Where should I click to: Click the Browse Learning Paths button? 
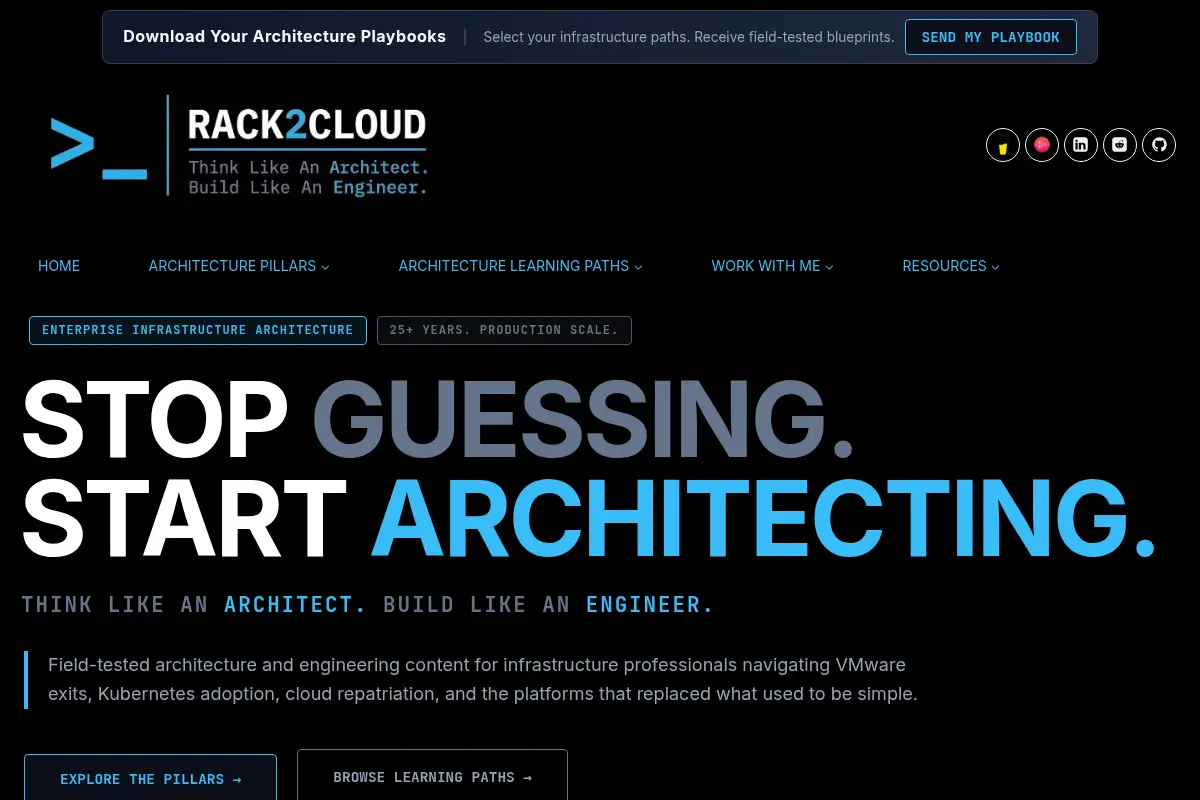coord(432,777)
